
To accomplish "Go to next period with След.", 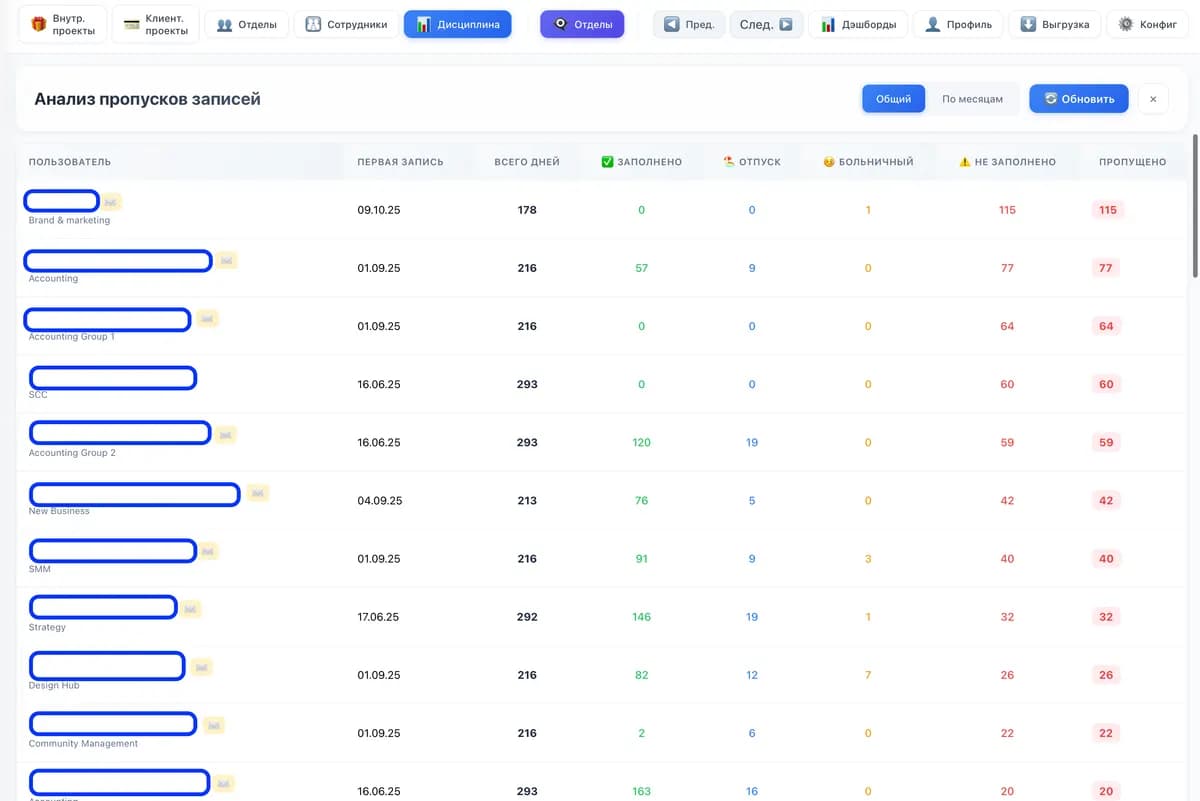I will (x=766, y=24).
